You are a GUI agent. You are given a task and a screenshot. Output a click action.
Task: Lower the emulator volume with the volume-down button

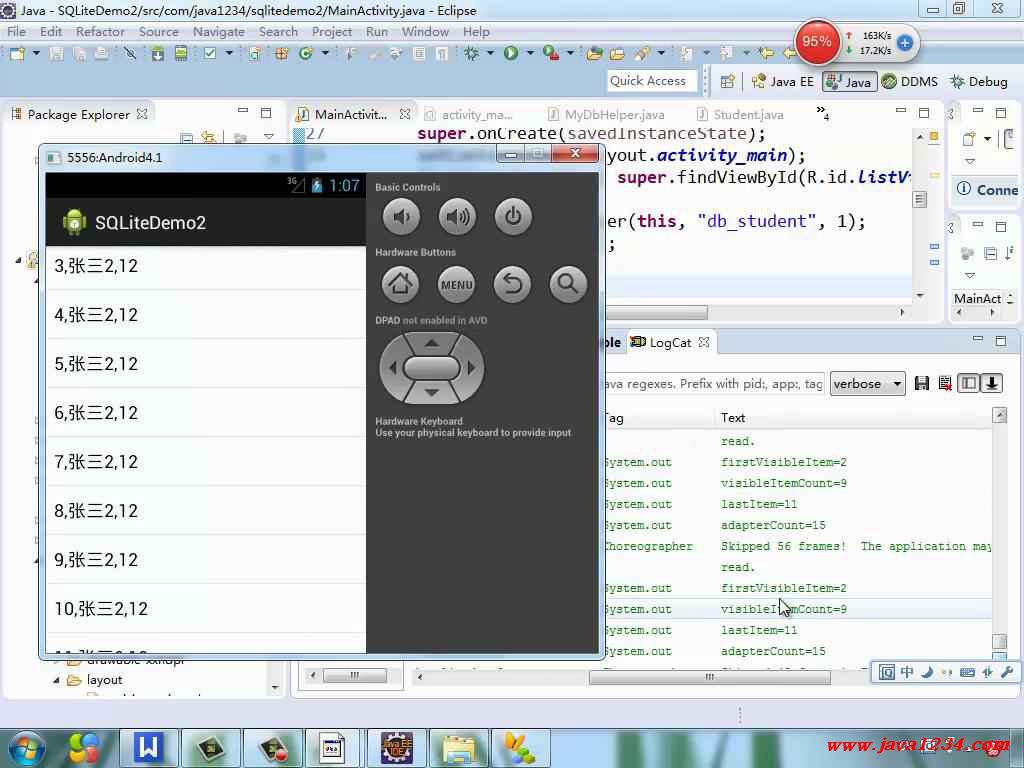[x=401, y=217]
